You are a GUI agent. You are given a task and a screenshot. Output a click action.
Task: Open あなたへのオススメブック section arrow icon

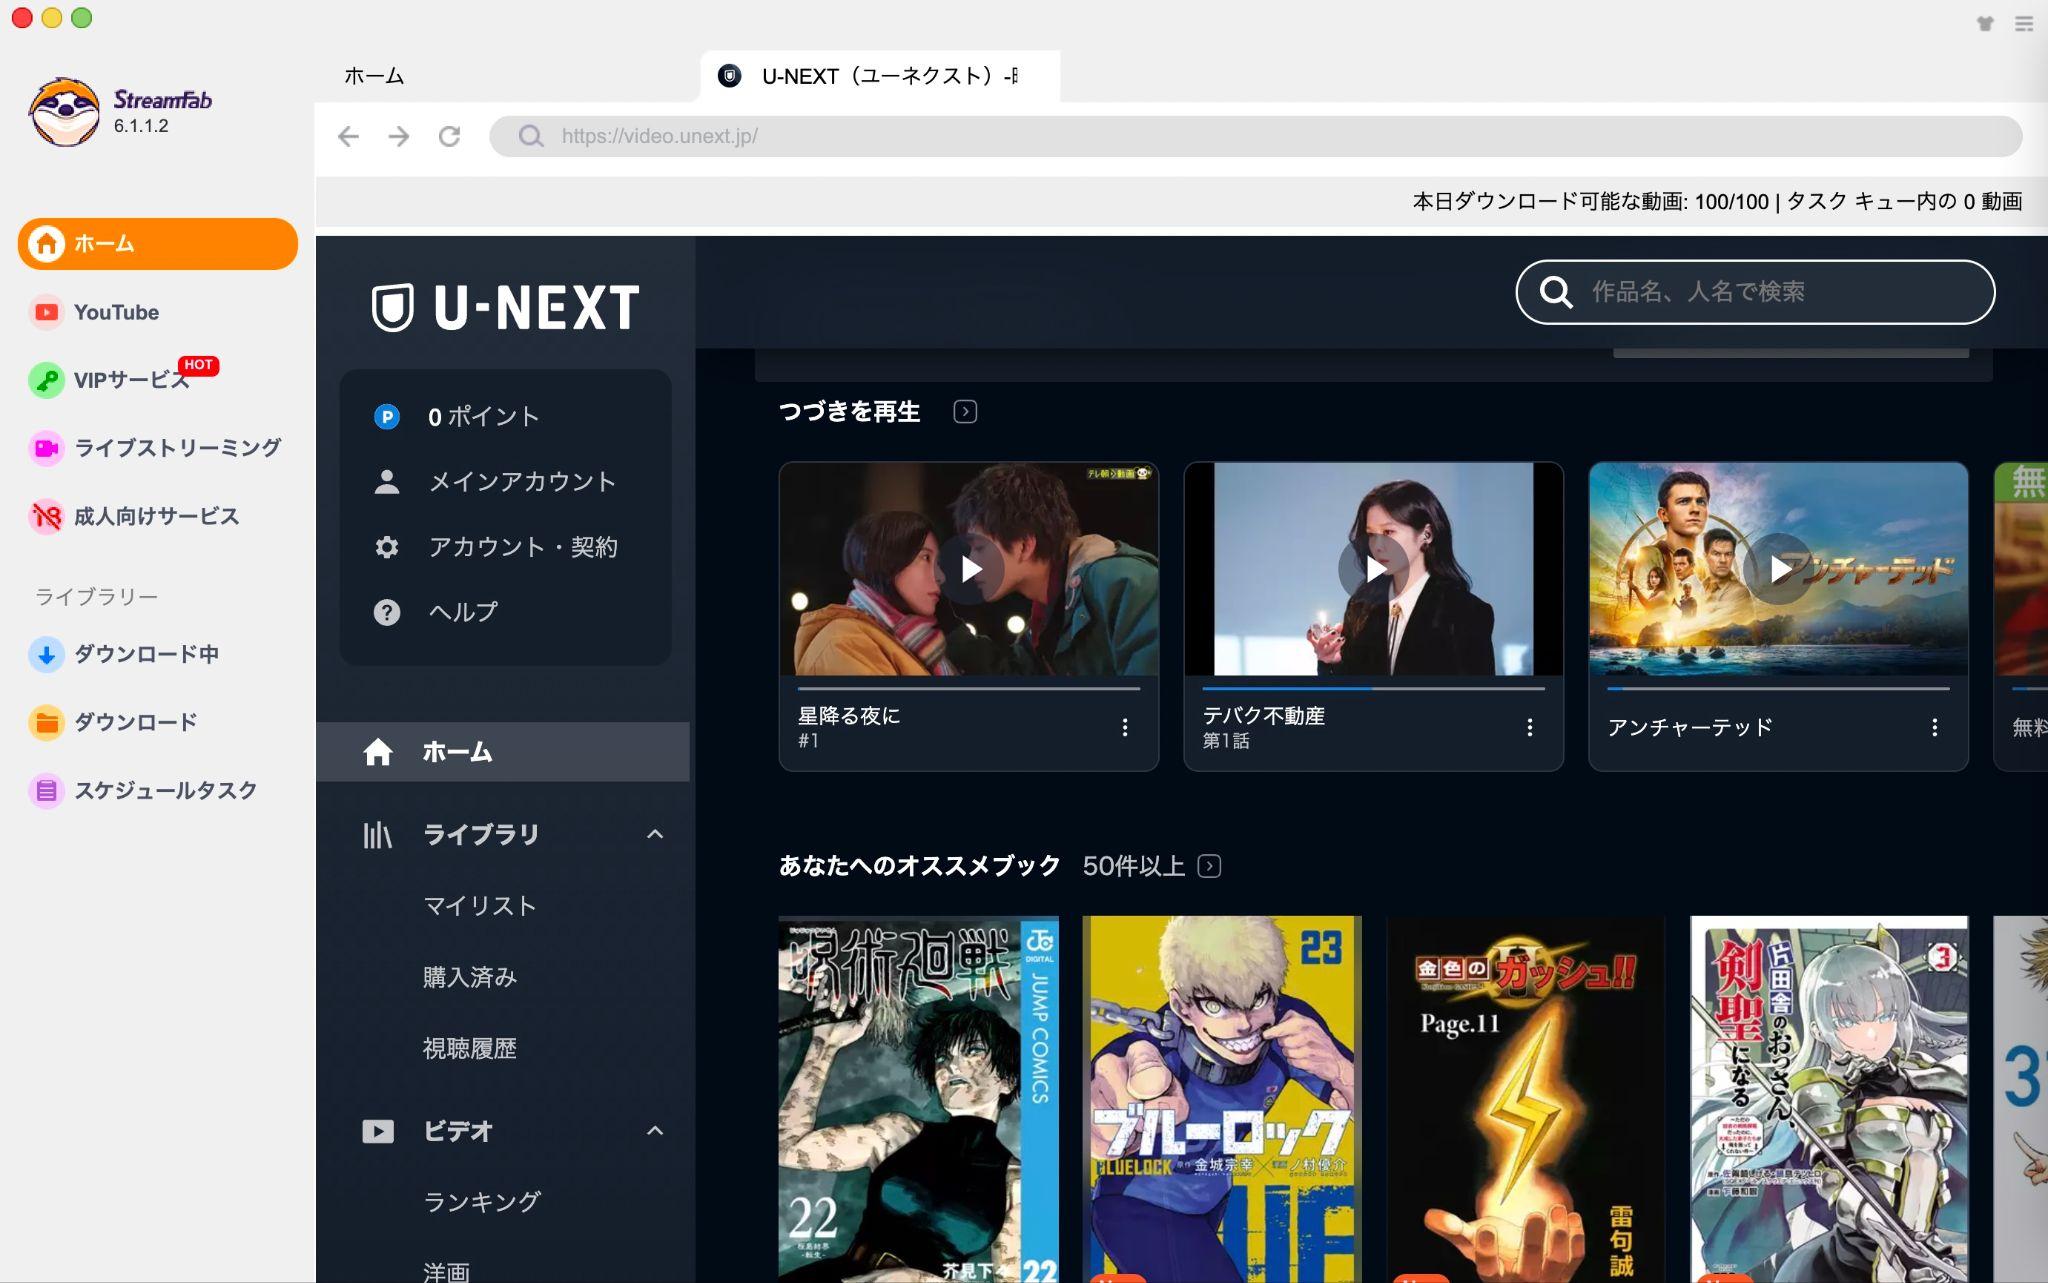pyautogui.click(x=1209, y=866)
